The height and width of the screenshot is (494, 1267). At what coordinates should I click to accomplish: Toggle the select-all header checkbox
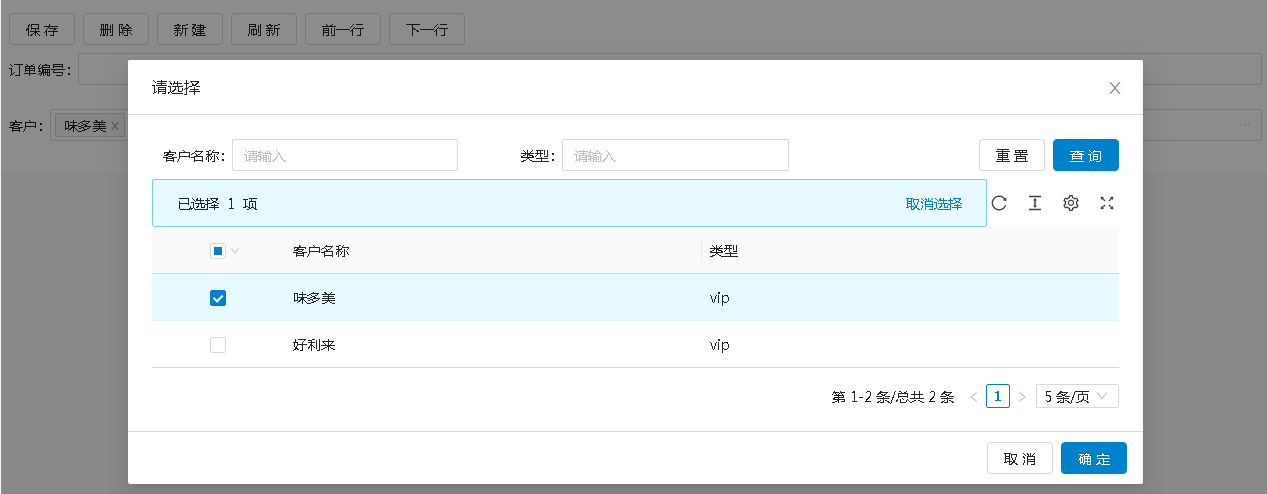[x=217, y=251]
